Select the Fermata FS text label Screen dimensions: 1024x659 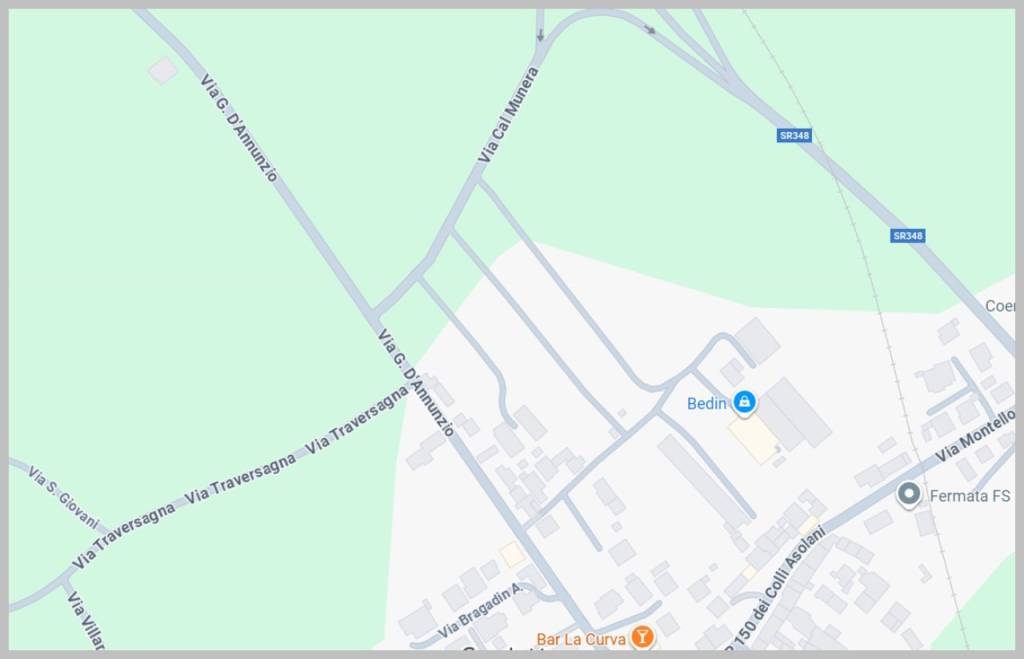969,496
